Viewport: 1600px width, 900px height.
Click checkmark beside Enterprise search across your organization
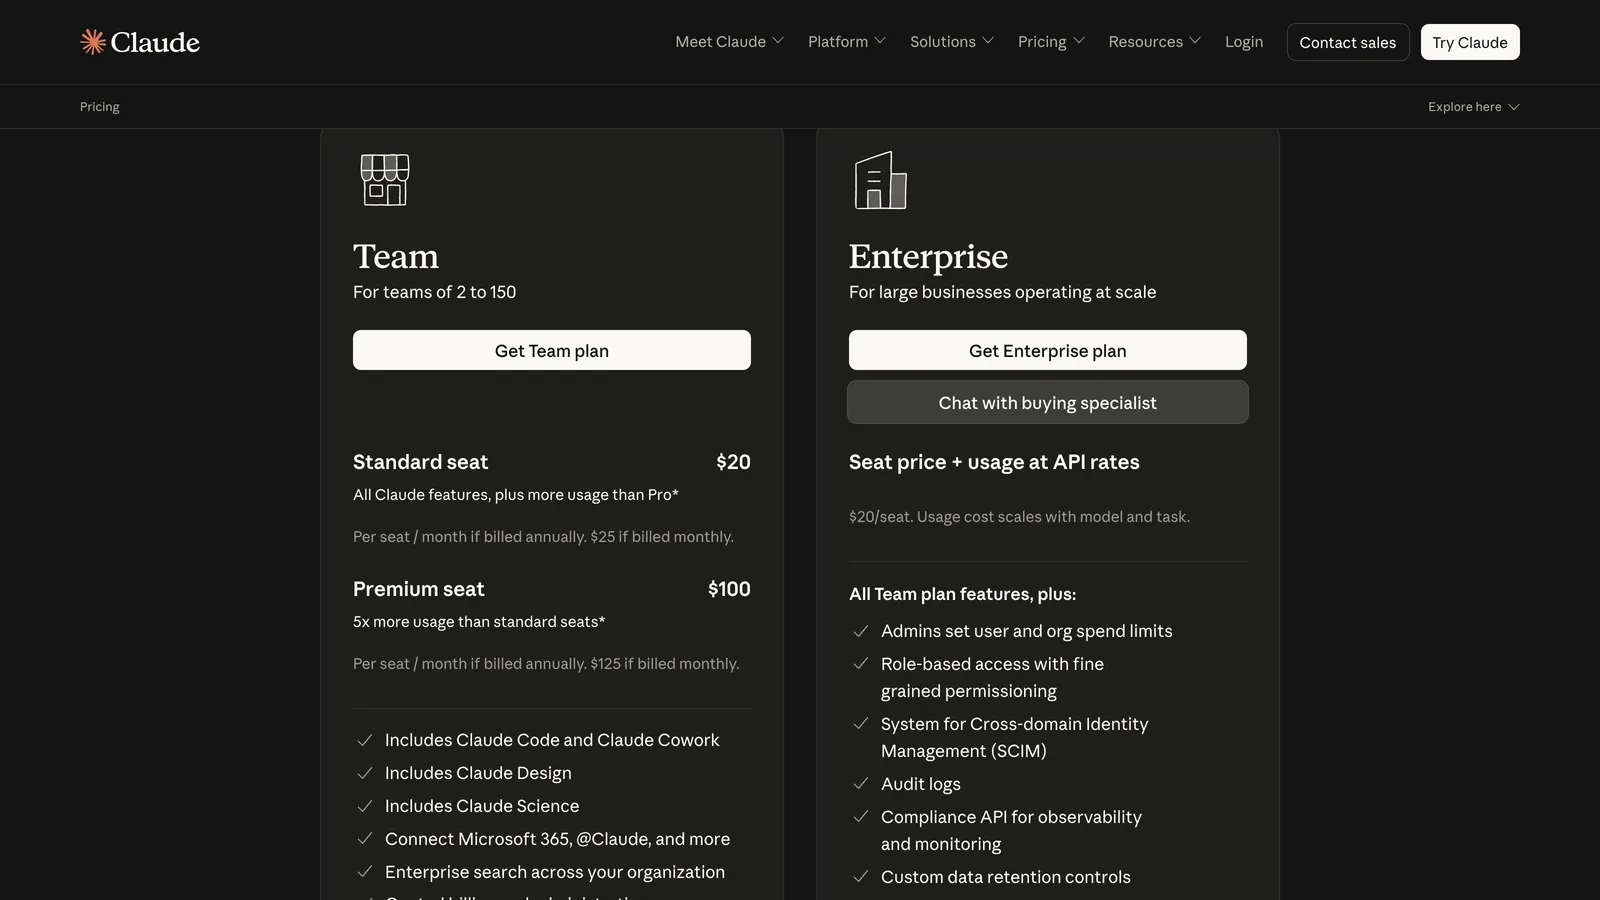point(365,872)
